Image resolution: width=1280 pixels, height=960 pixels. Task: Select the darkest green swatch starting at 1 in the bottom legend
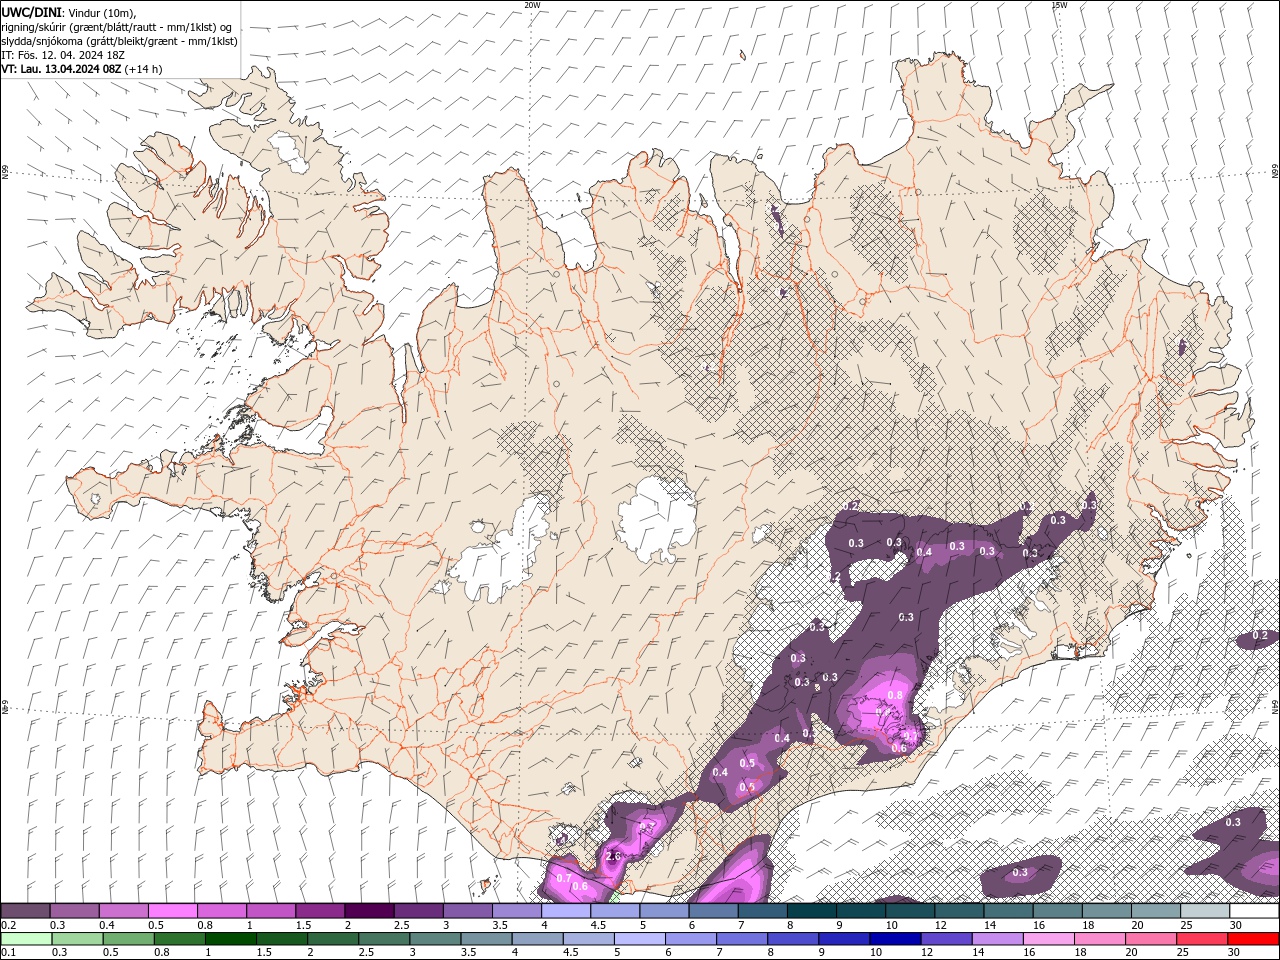coord(231,939)
